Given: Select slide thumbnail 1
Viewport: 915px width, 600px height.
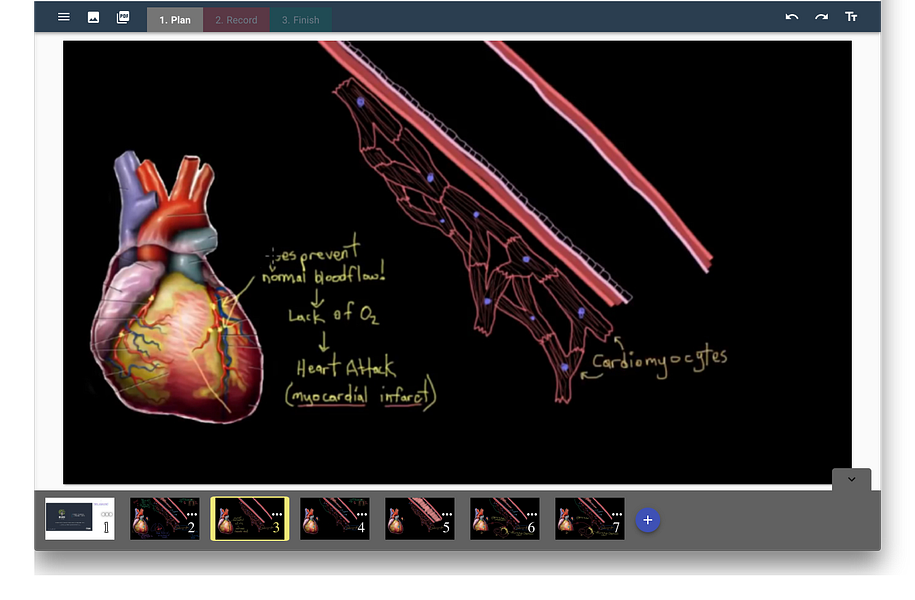Looking at the screenshot, I should pyautogui.click(x=80, y=518).
